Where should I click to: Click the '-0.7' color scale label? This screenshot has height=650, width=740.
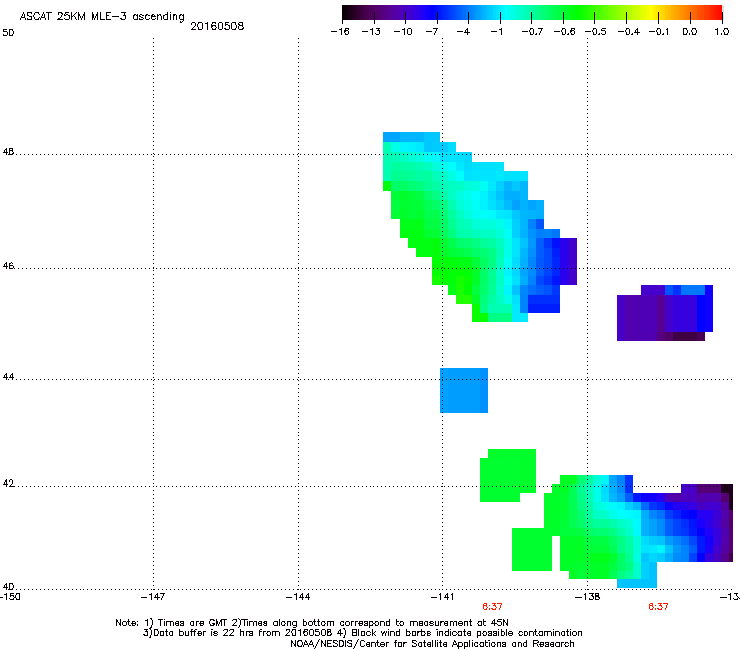click(532, 32)
